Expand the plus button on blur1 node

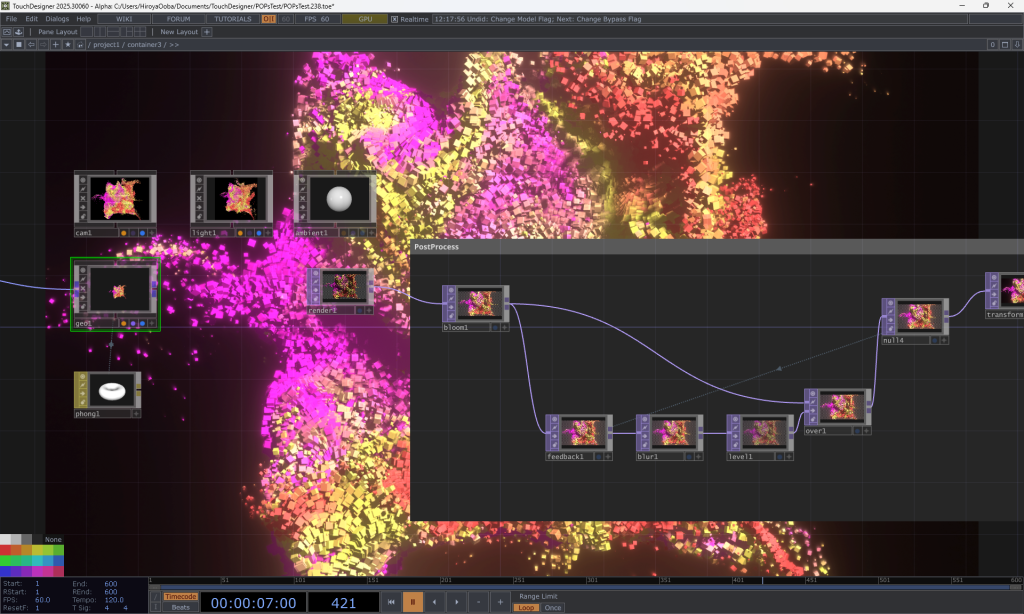tap(698, 457)
